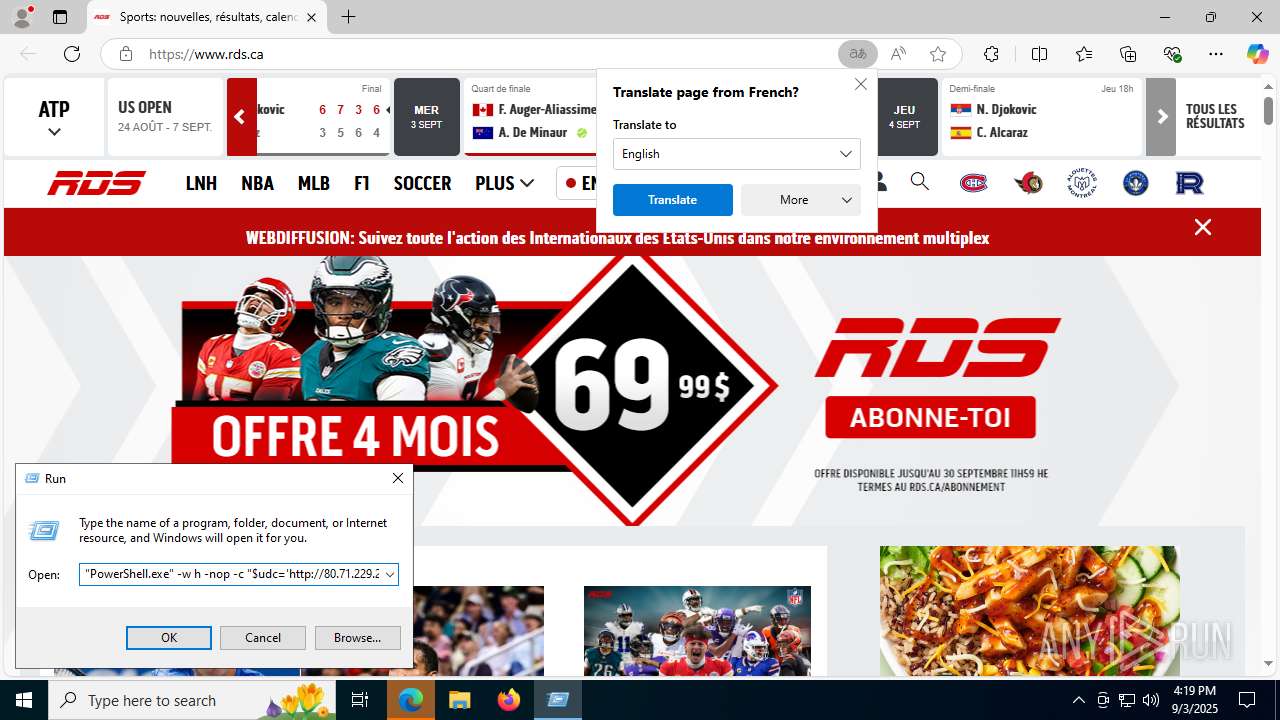
Task: Open the NBA section
Action: 257,183
